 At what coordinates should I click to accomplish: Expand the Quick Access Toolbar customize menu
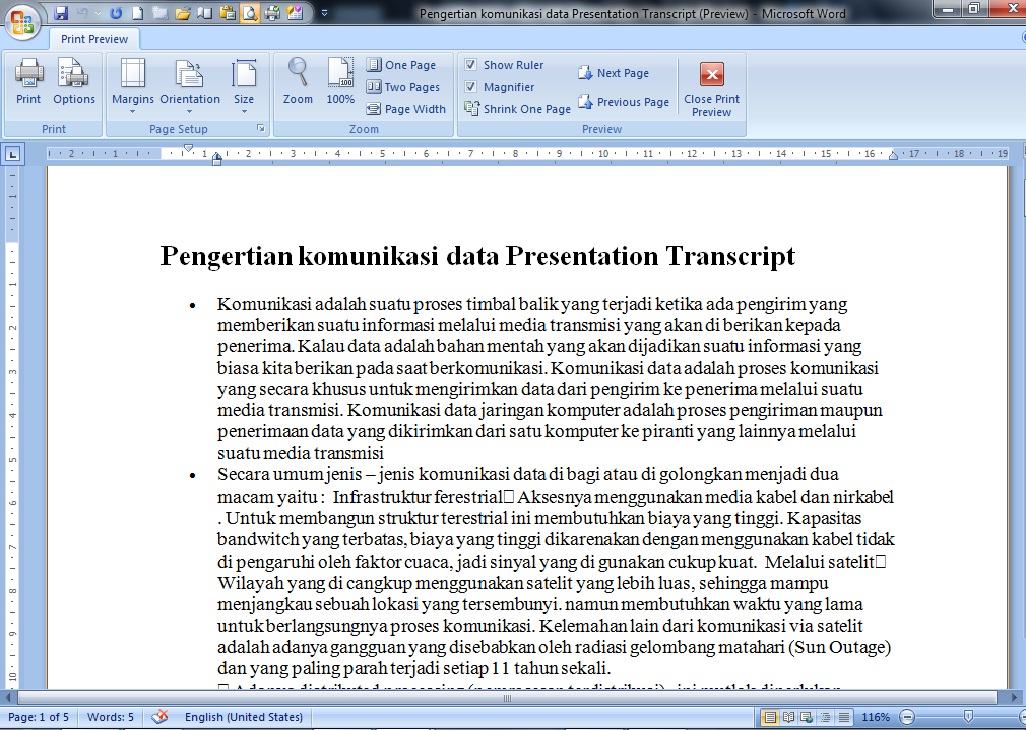pyautogui.click(x=324, y=13)
